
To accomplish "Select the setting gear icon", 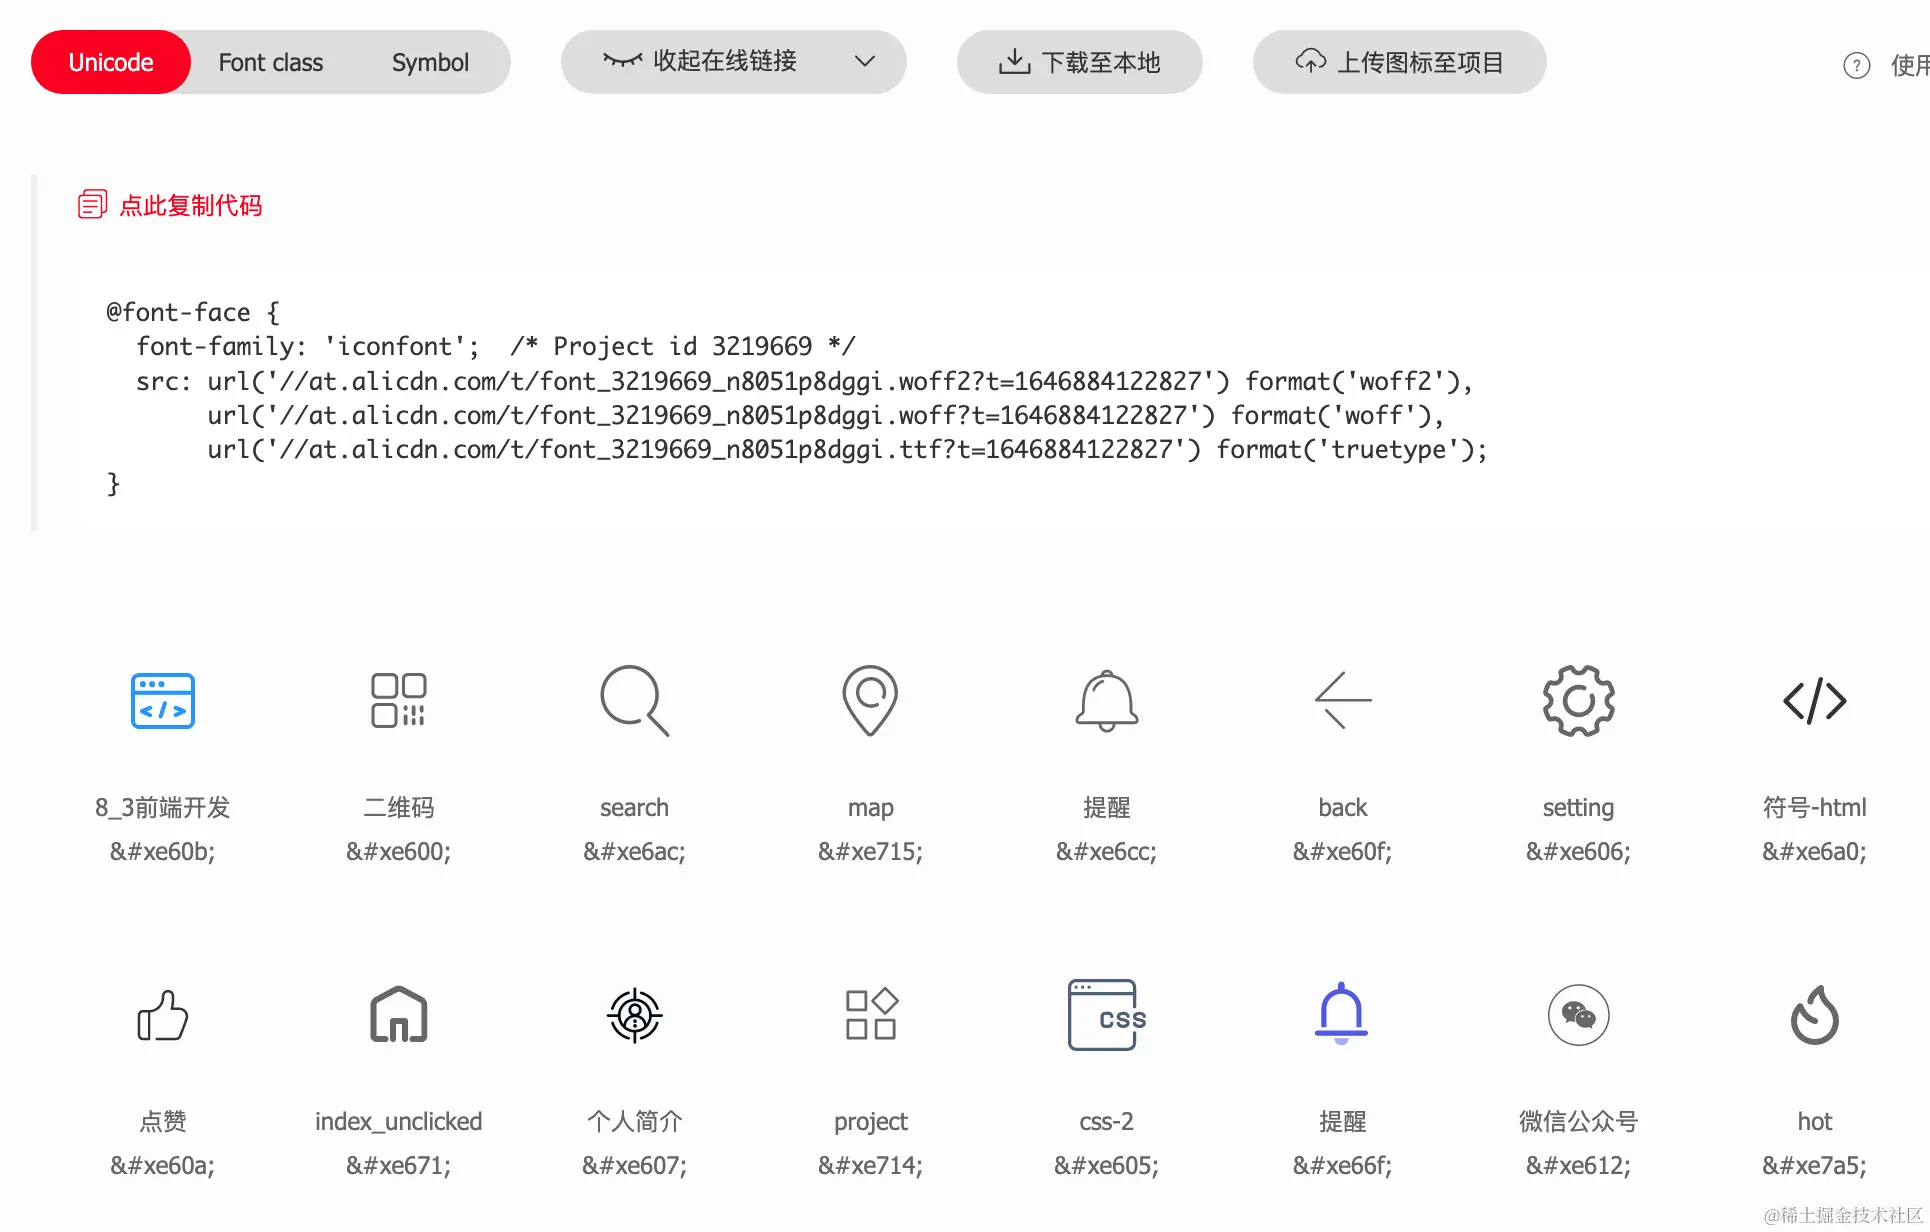I will click(x=1578, y=700).
